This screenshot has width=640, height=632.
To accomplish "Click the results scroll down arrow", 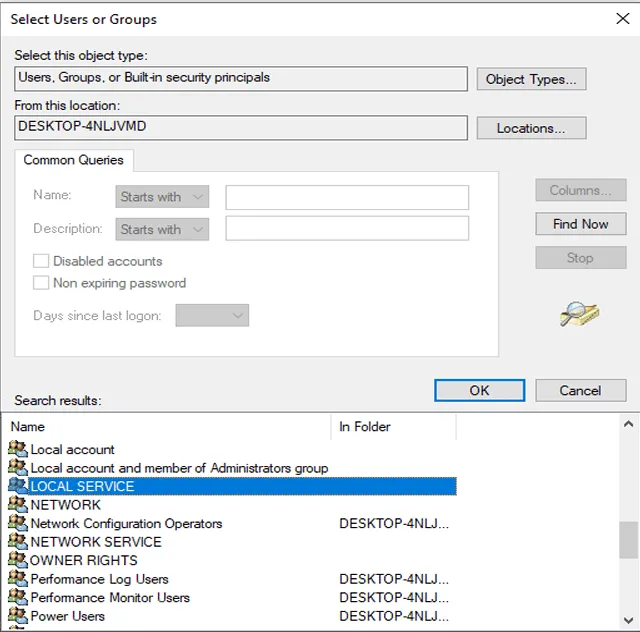I will tap(629, 621).
